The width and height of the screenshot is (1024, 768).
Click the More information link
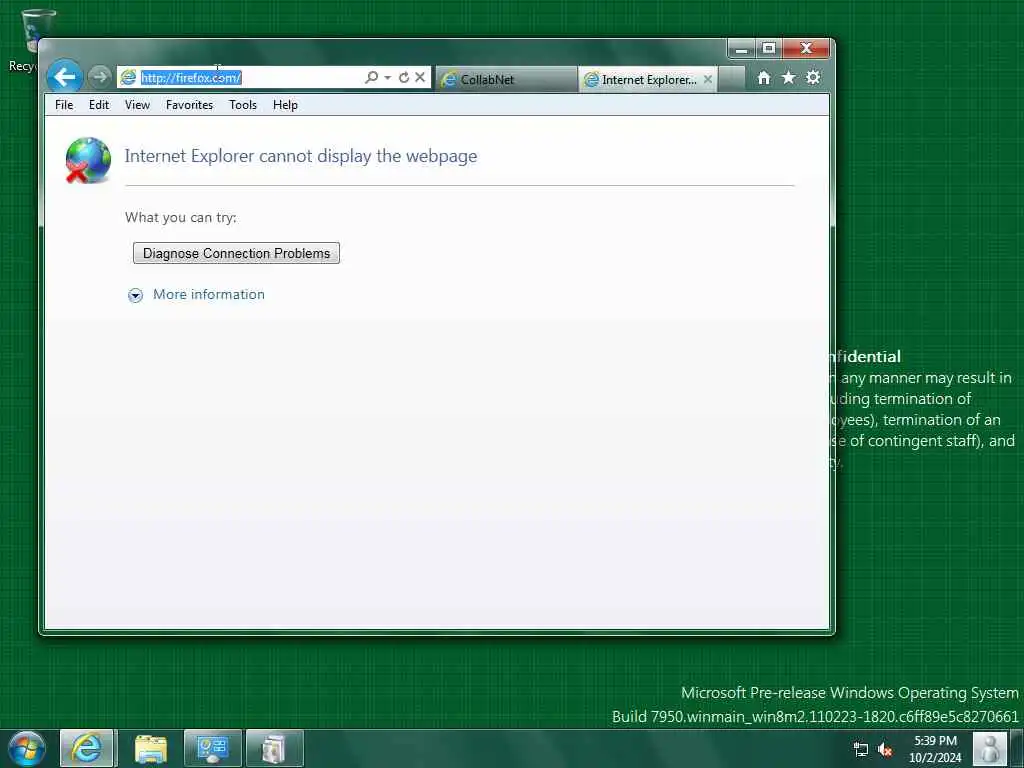(x=209, y=295)
